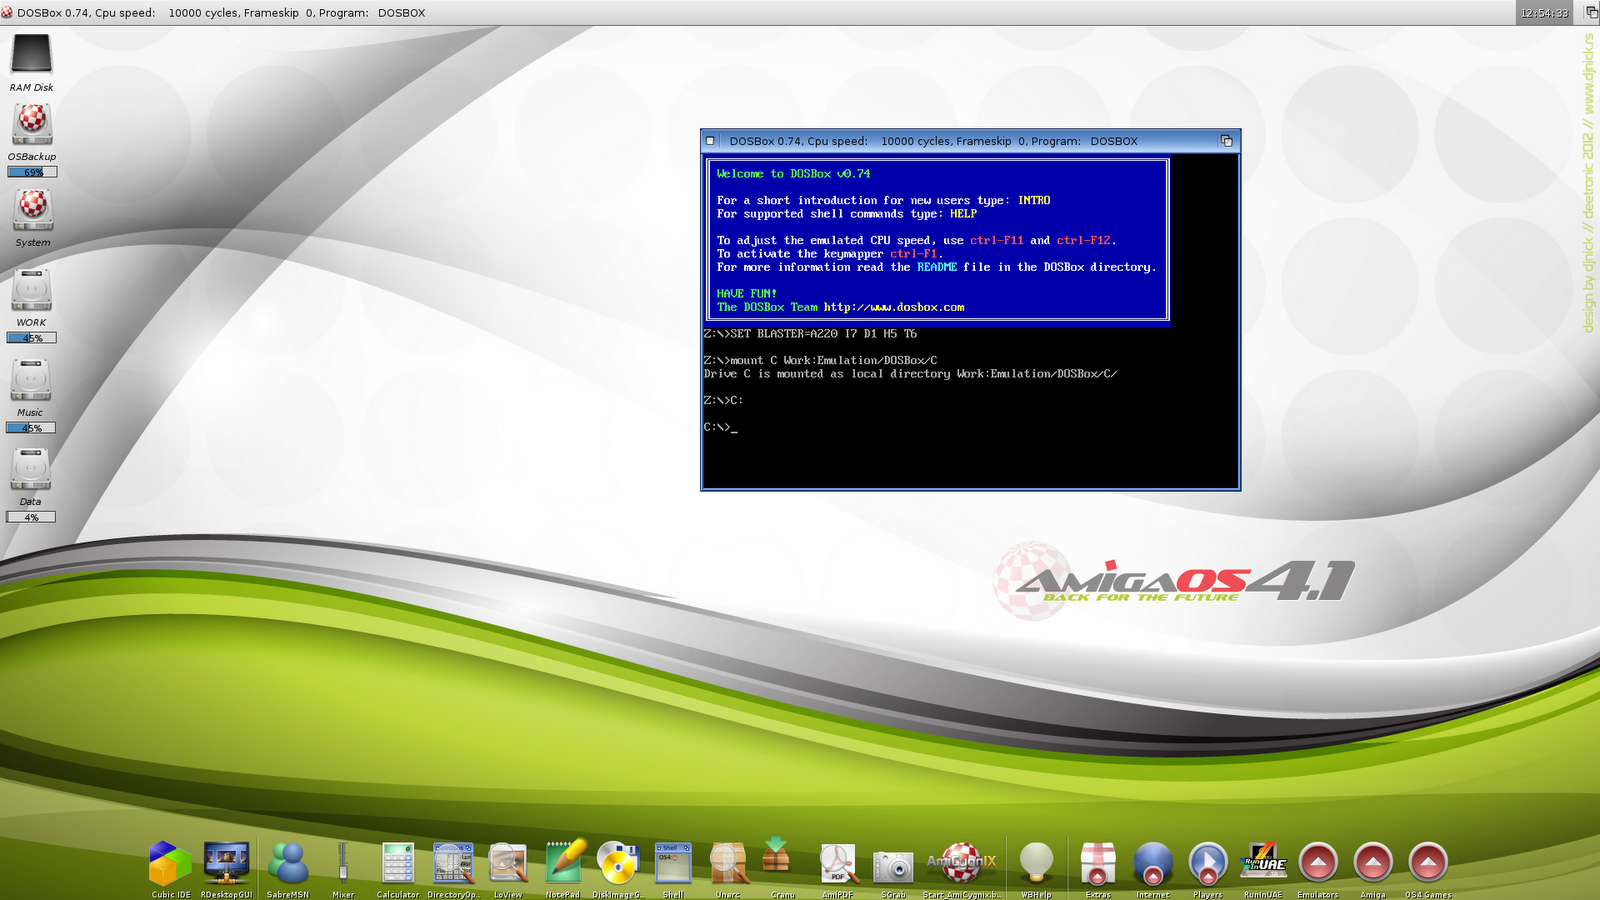Expand the Internet subdock

[1153, 862]
